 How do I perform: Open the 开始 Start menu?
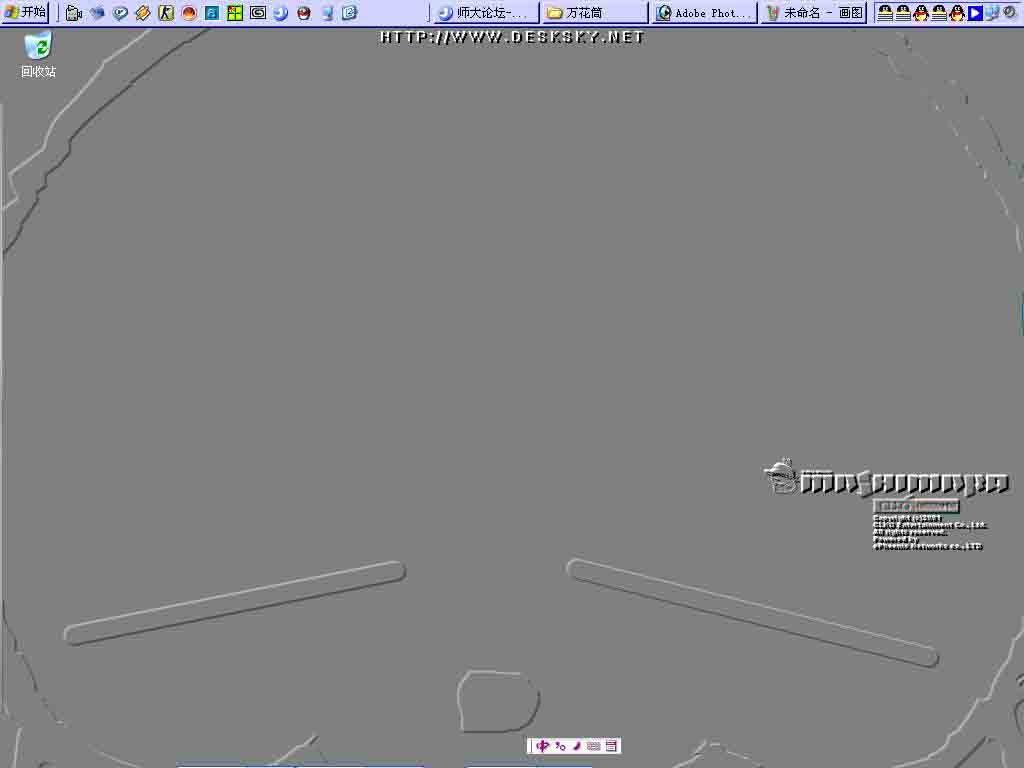[x=26, y=13]
